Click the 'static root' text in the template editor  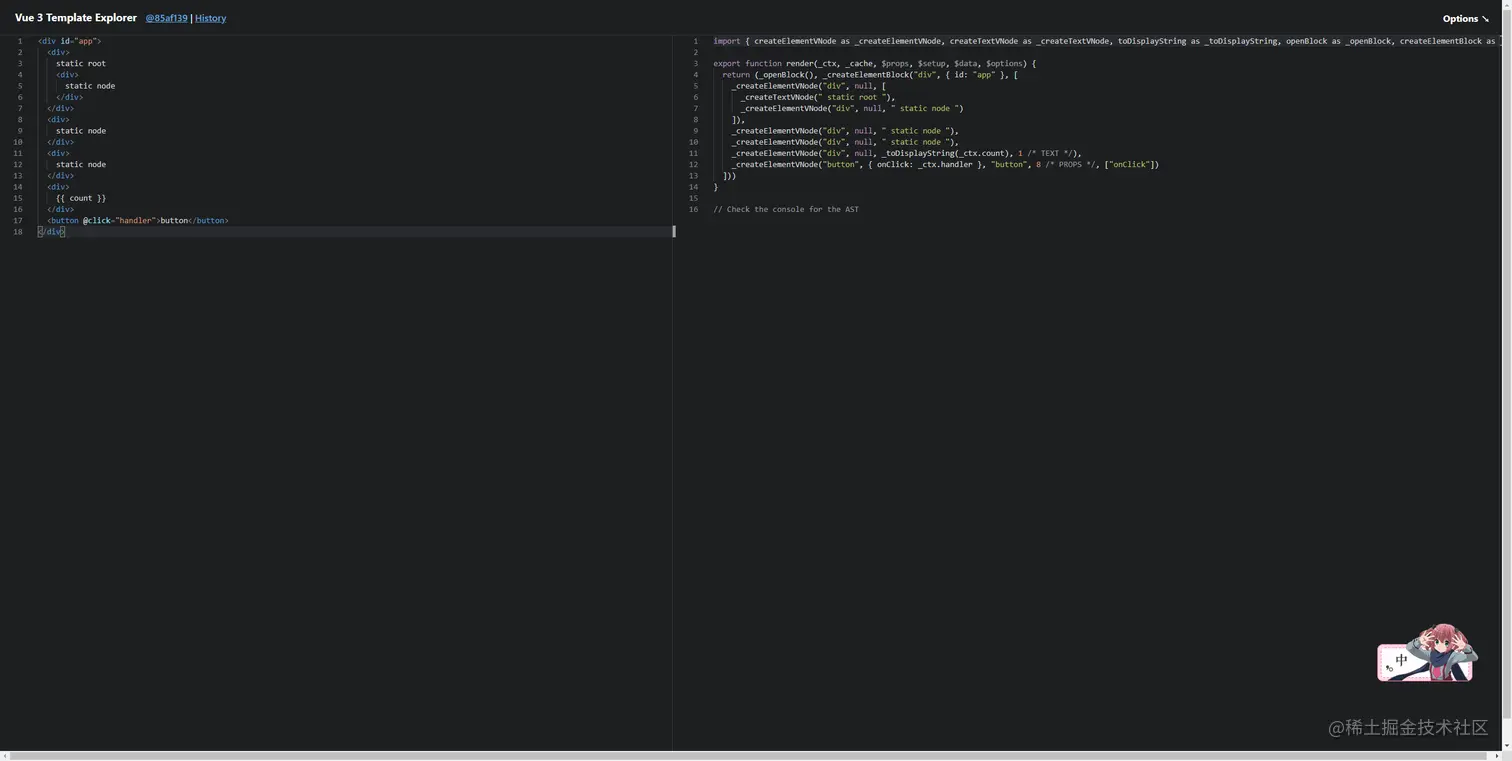pyautogui.click(x=81, y=63)
